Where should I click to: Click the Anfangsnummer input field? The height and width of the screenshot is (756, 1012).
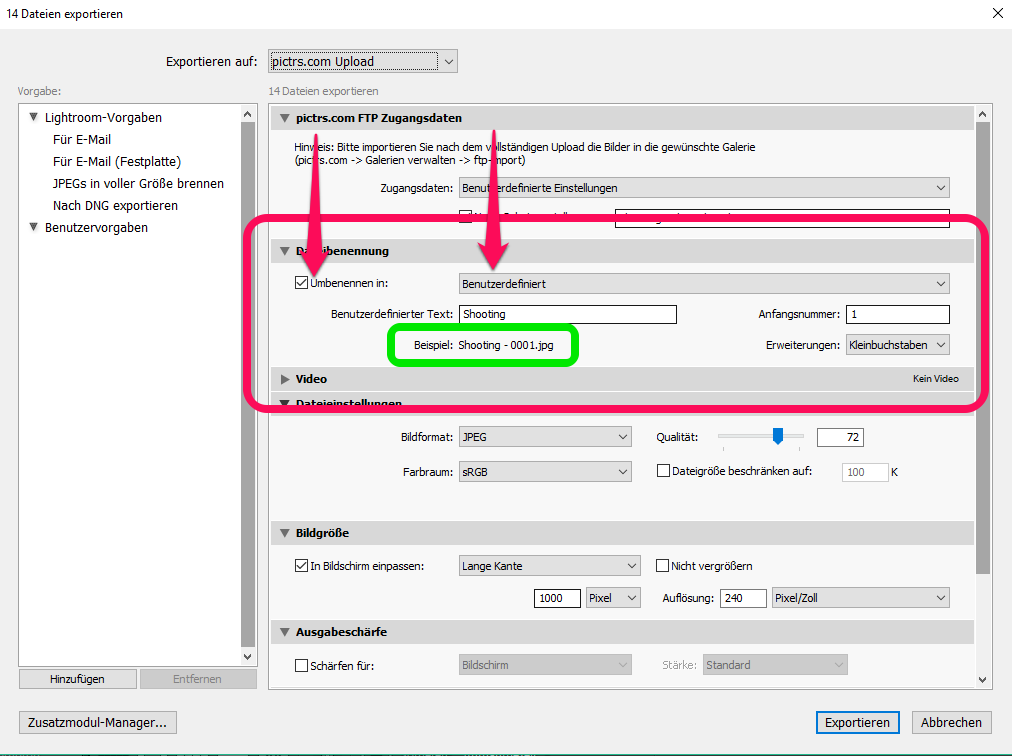tap(898, 314)
